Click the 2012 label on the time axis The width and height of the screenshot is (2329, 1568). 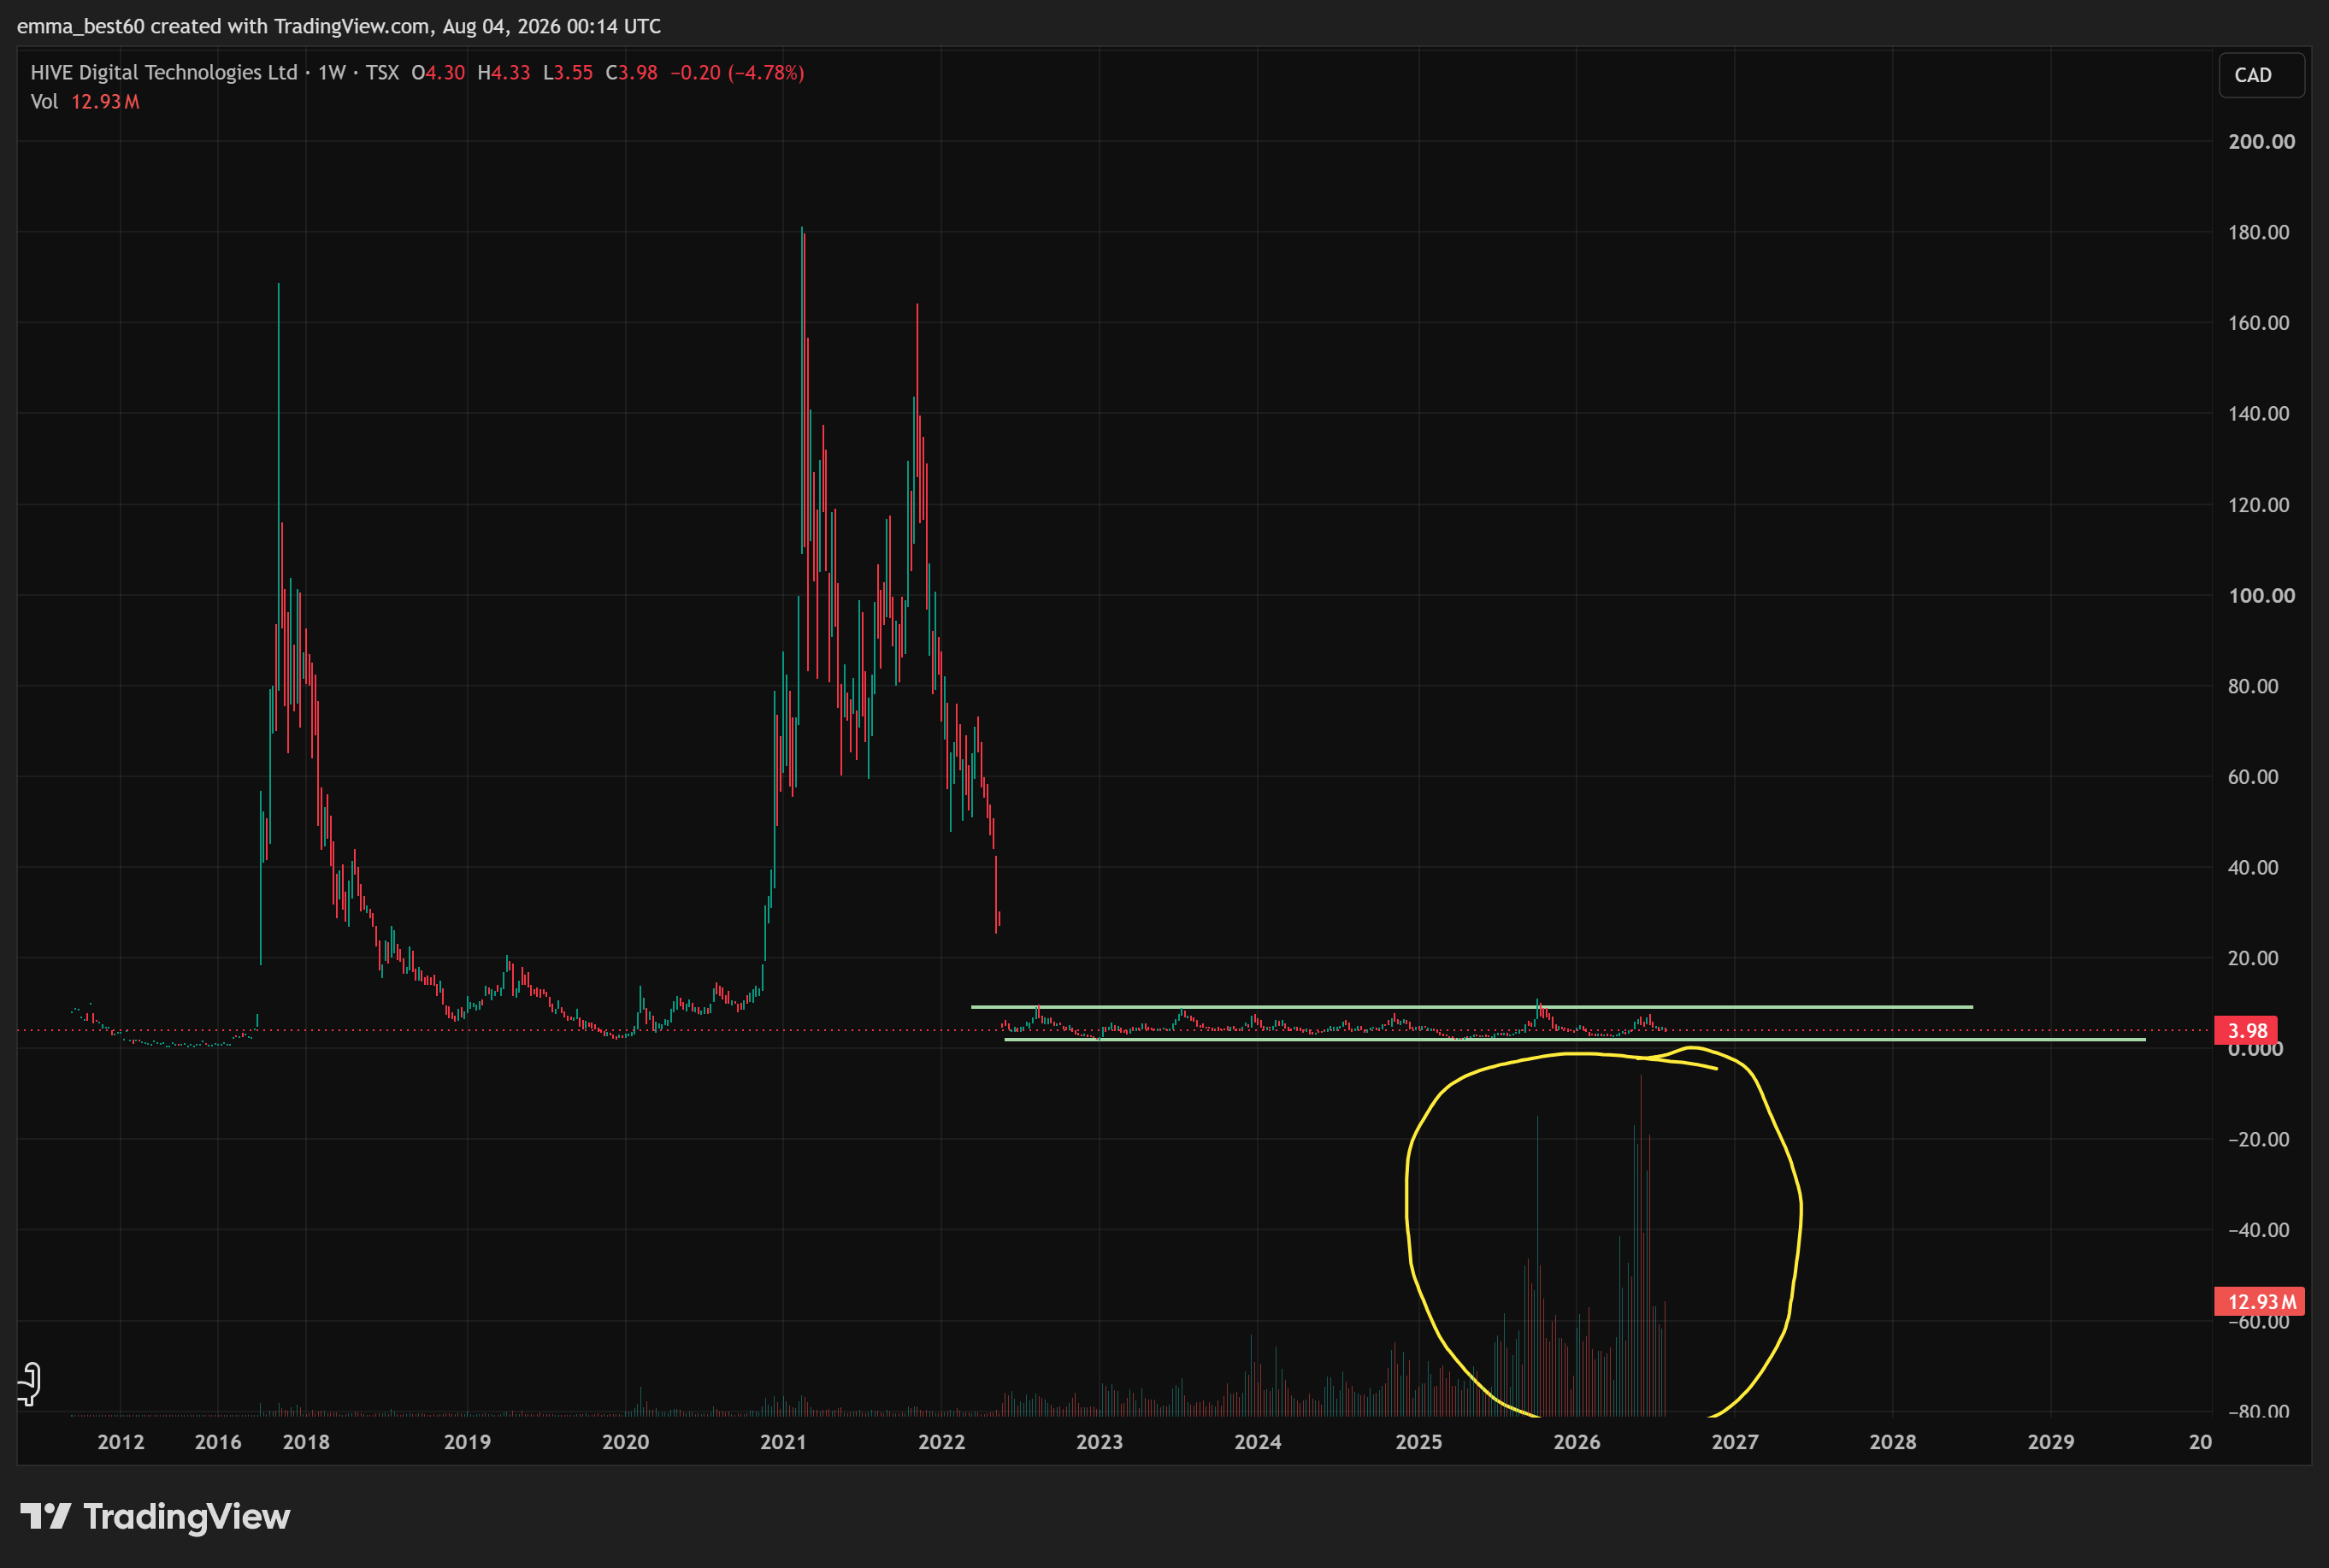point(121,1441)
